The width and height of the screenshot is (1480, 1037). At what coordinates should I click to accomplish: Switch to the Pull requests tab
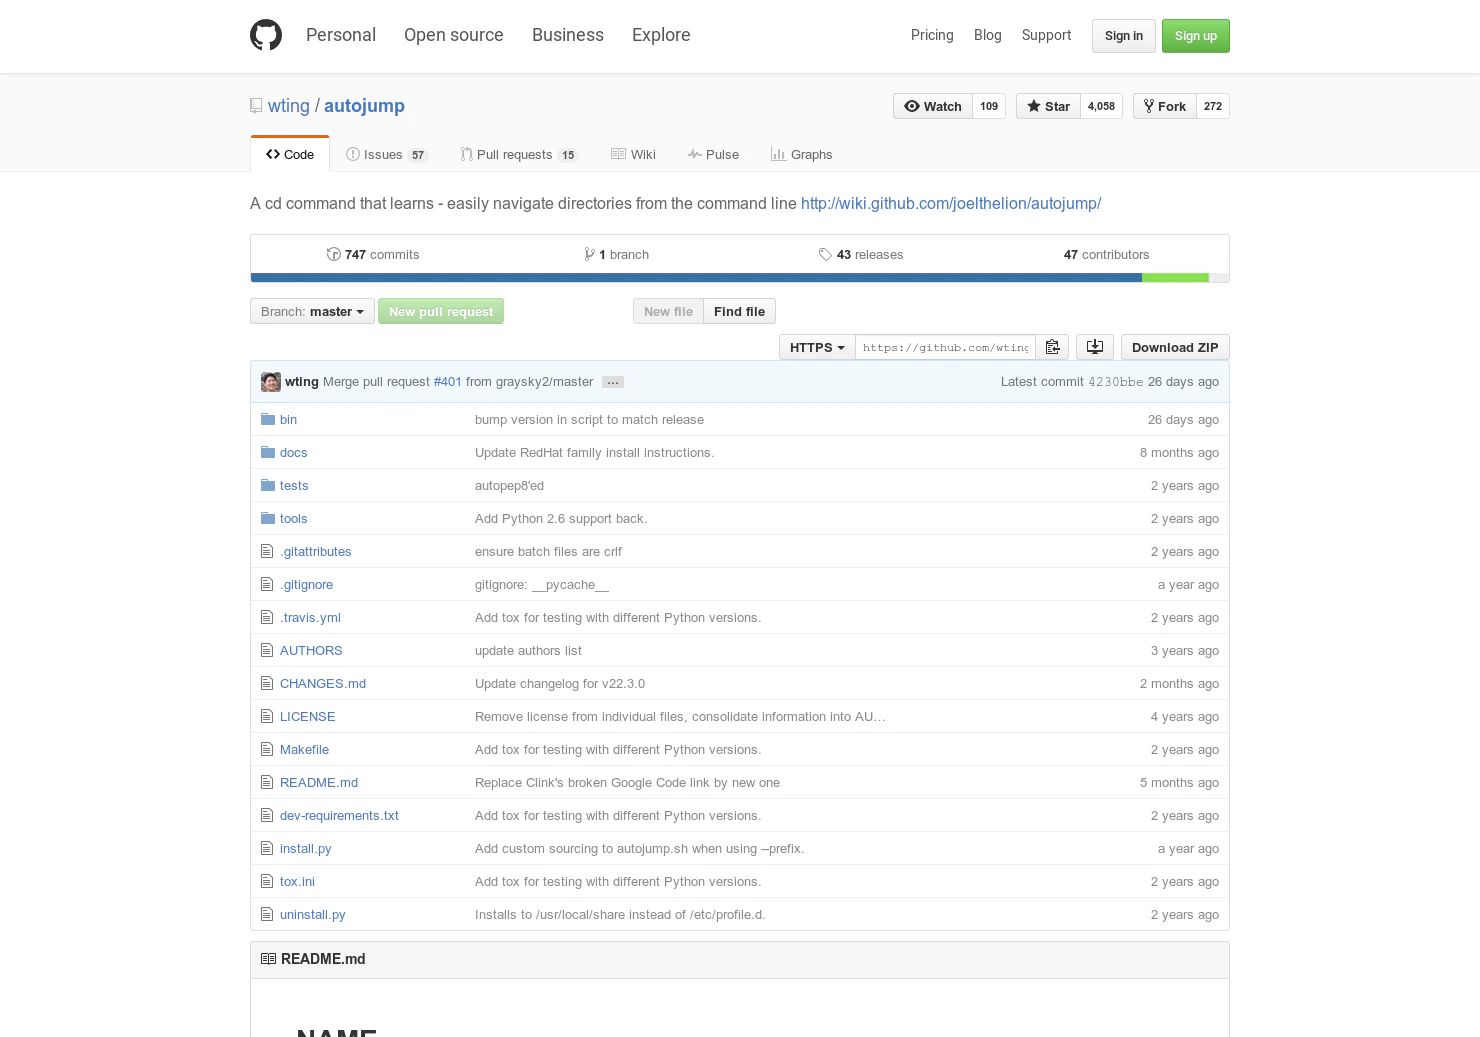(518, 154)
